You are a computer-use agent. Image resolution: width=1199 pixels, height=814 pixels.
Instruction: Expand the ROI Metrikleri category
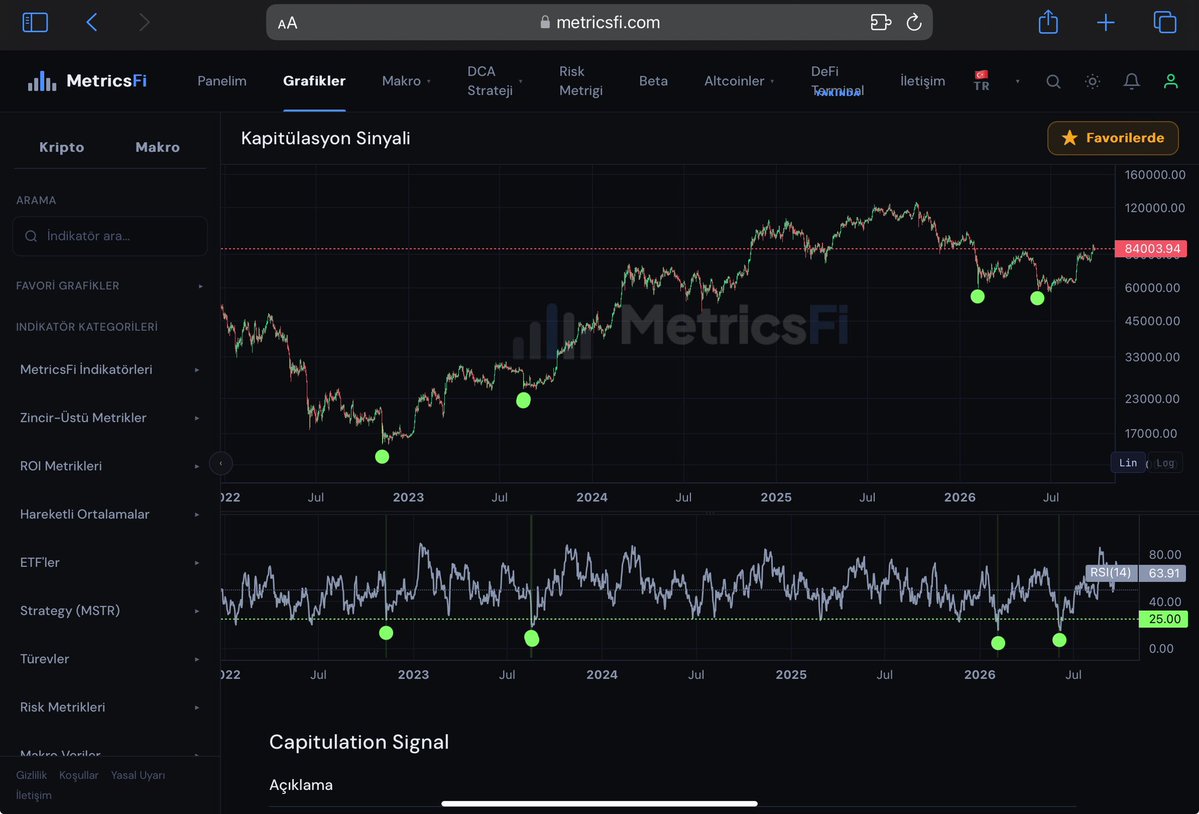coord(110,466)
